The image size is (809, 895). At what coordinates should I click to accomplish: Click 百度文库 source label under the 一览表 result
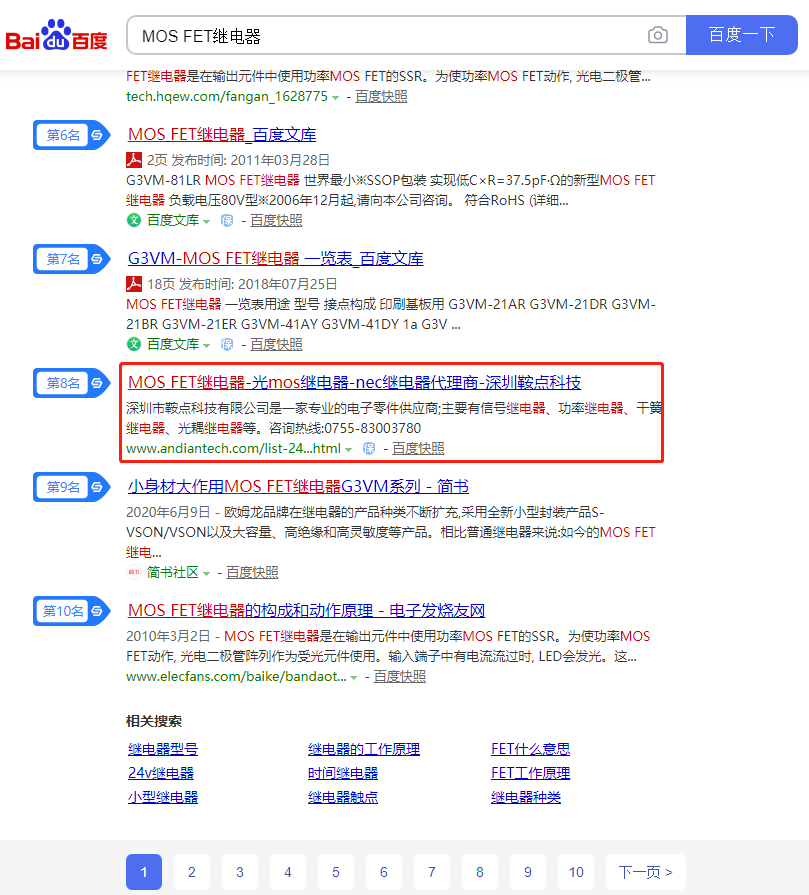(x=173, y=344)
